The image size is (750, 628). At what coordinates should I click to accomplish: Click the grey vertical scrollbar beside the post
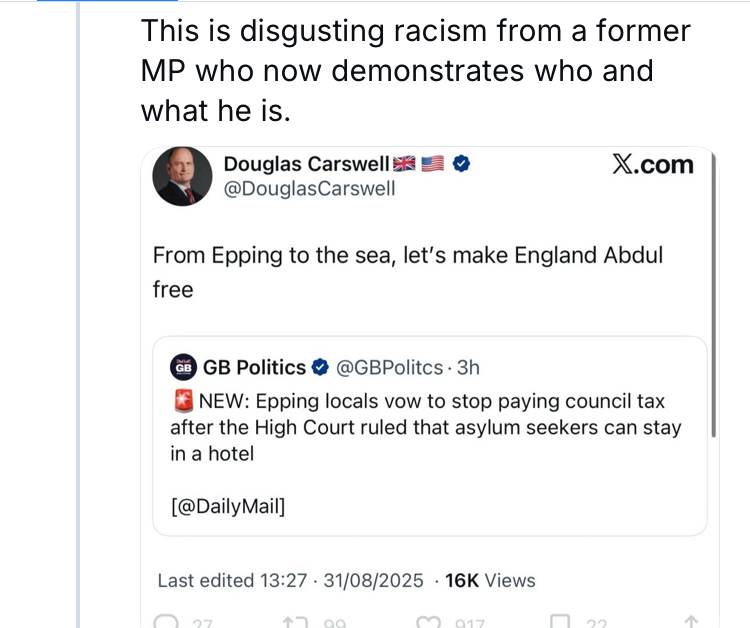click(713, 300)
